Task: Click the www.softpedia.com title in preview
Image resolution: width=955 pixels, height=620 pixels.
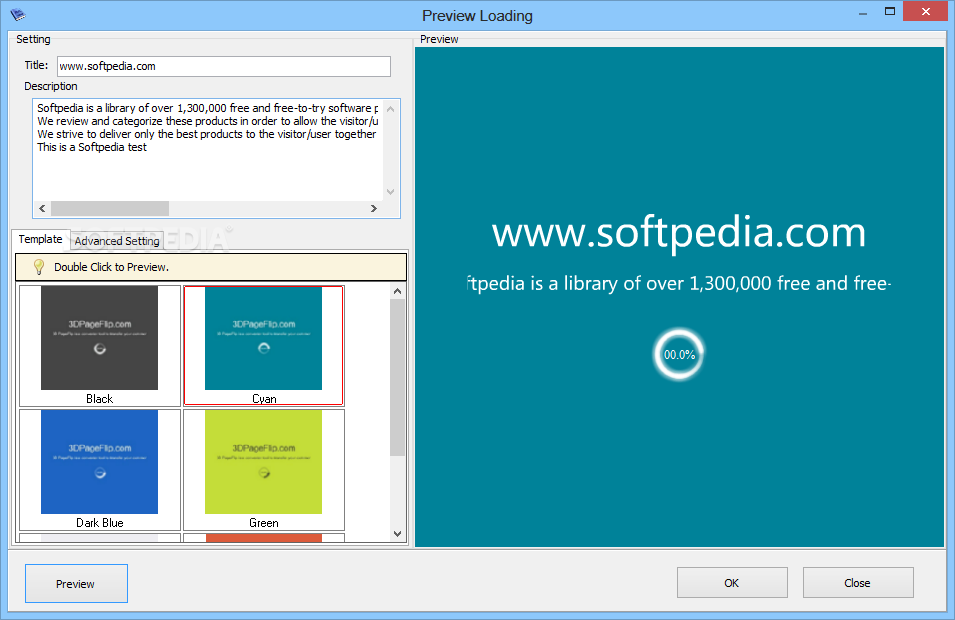Action: tap(678, 233)
